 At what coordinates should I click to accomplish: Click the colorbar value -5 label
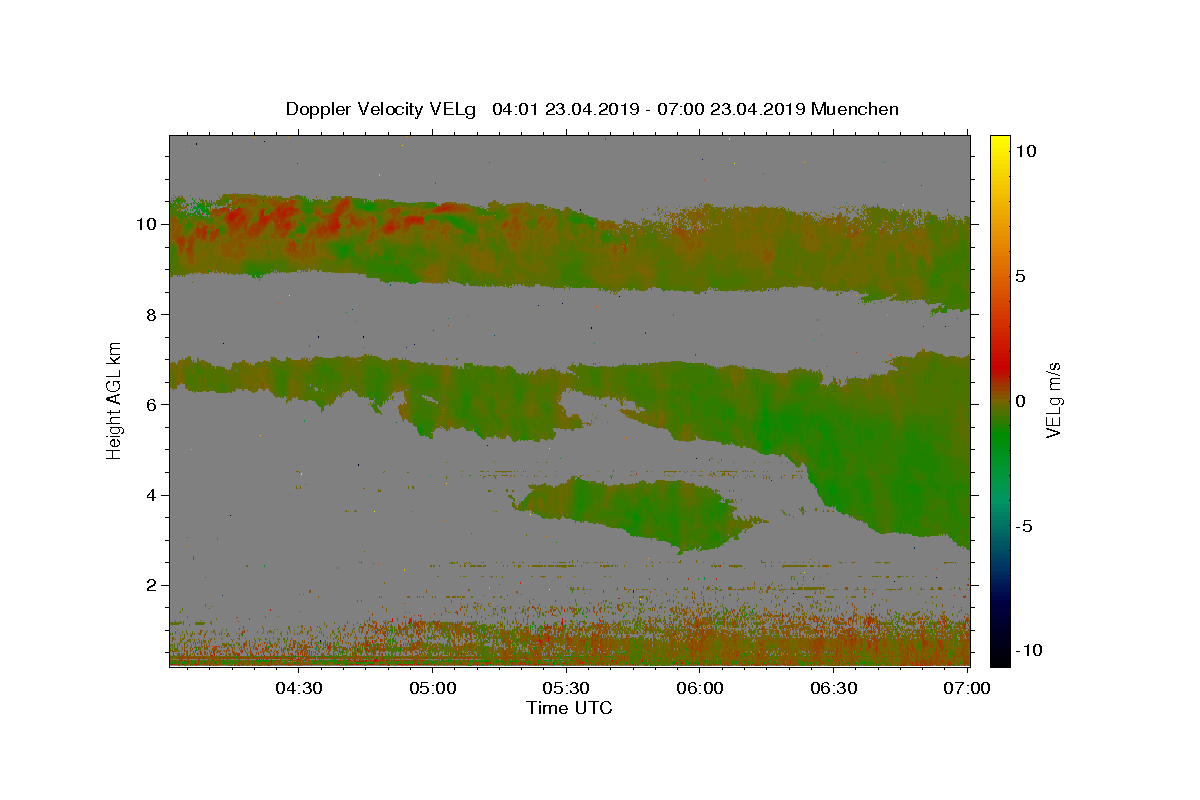click(1025, 526)
